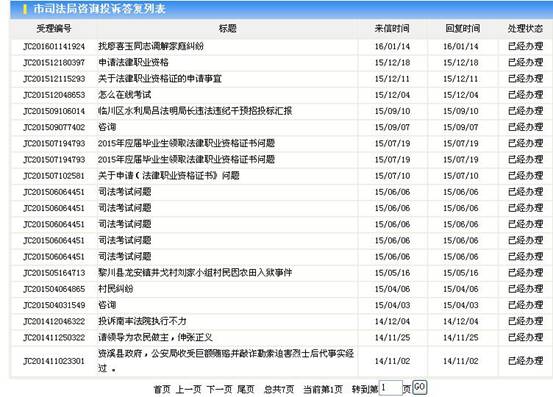Click the 市司法局咨询投诉答复列表 panel title
This screenshot has height=397, width=553.
click(99, 9)
